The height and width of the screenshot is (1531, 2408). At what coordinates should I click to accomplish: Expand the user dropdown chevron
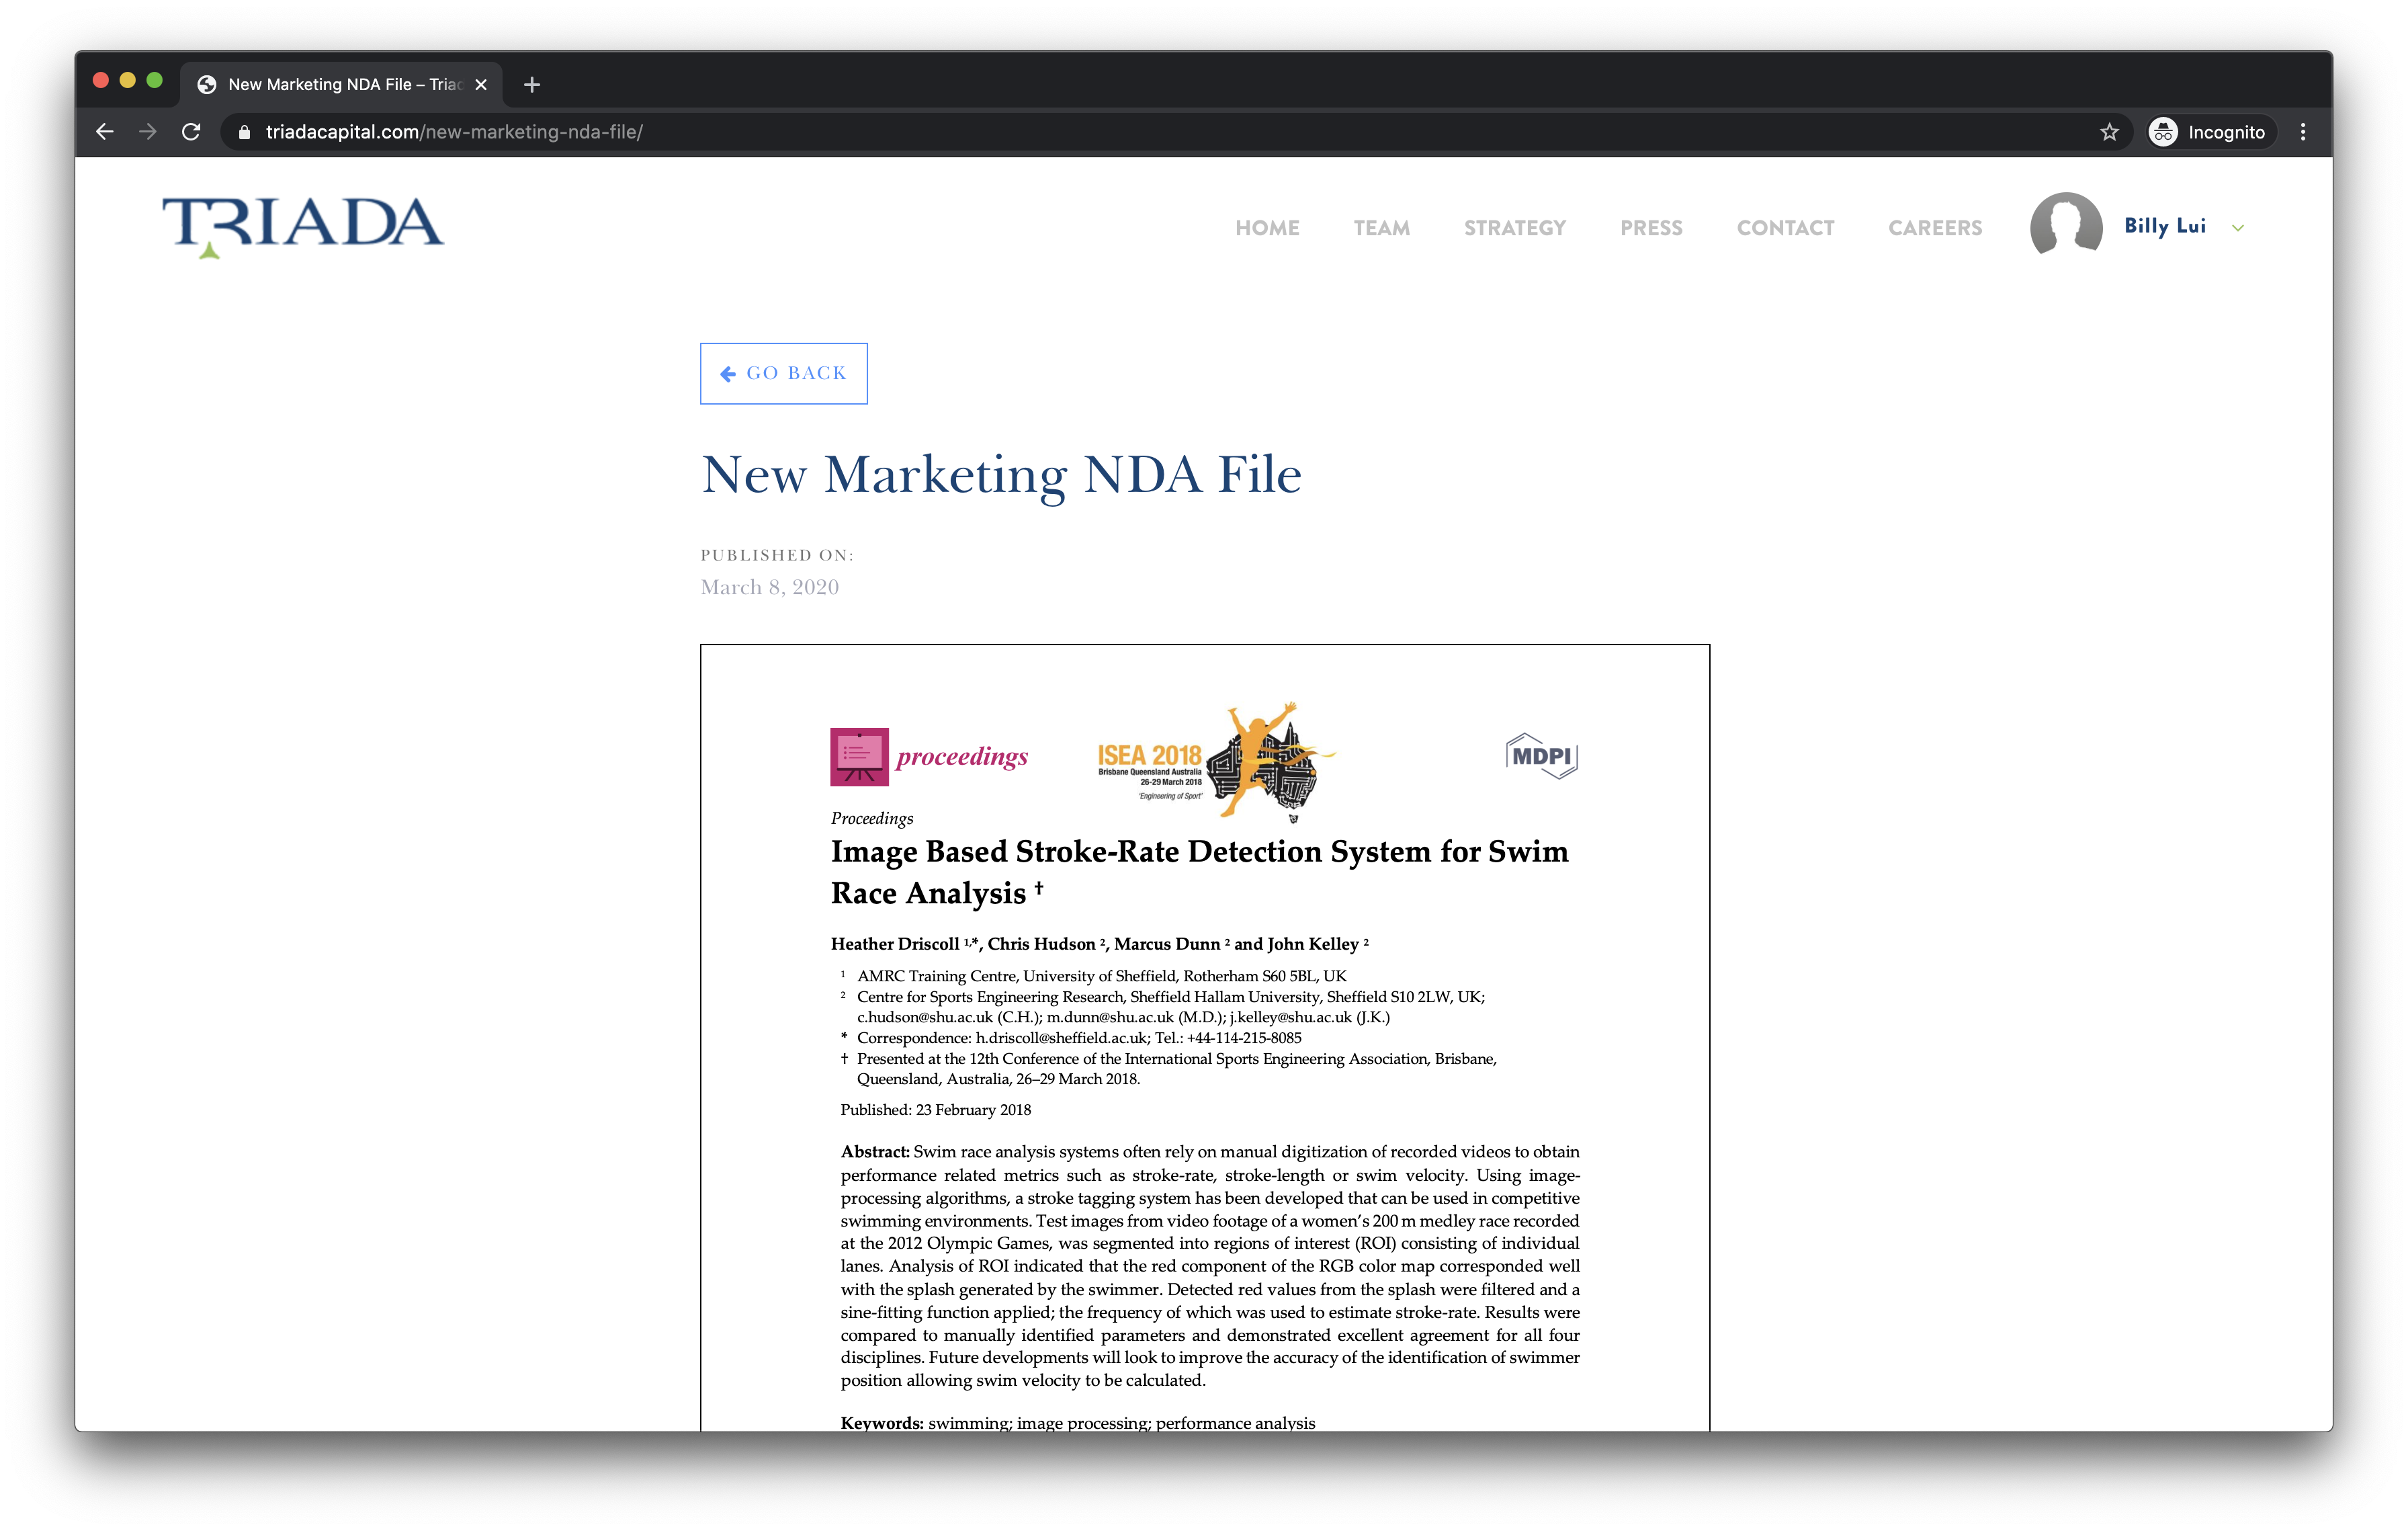(2238, 228)
